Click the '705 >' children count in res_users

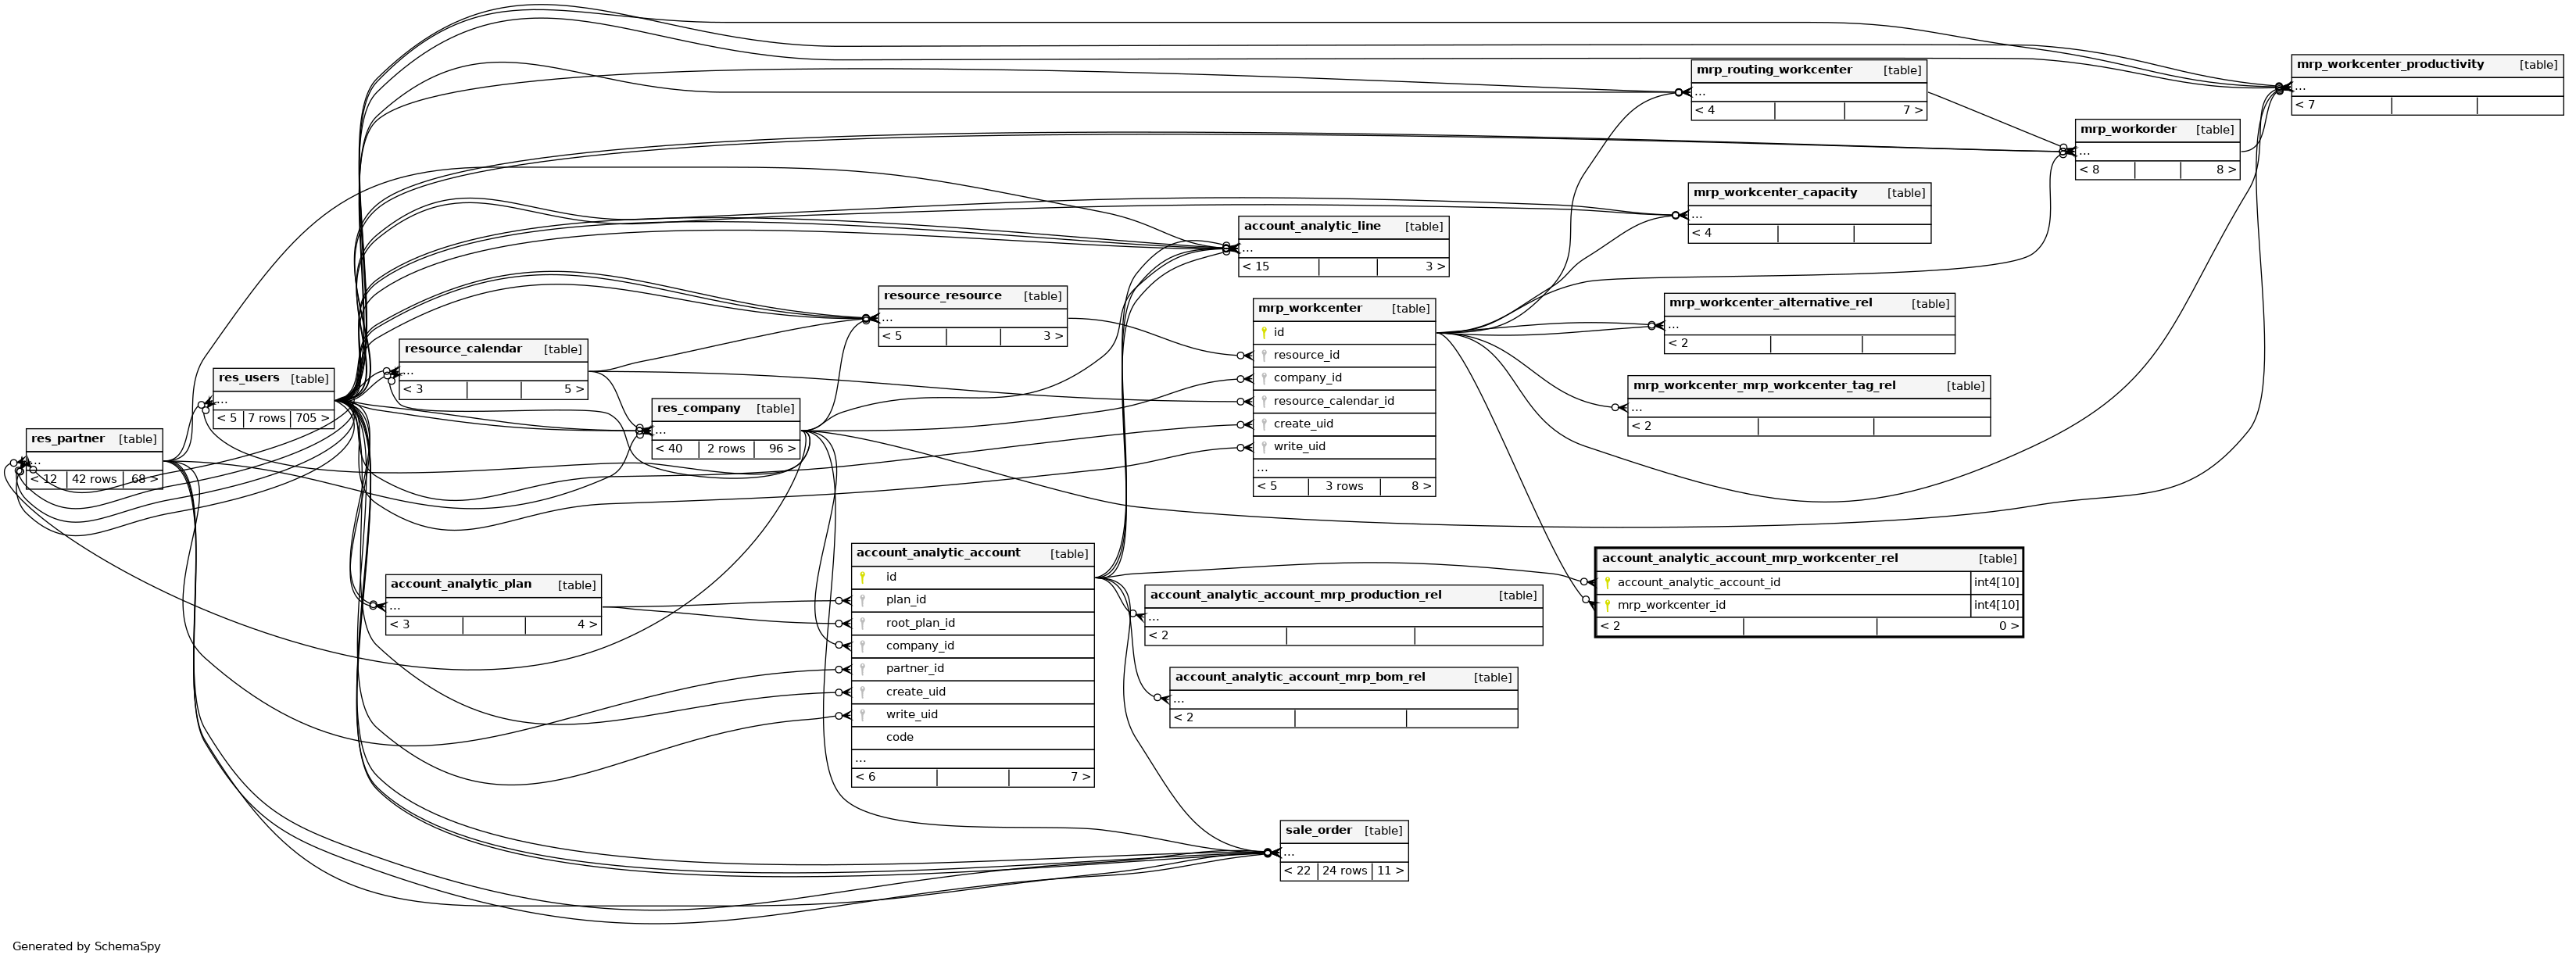(311, 419)
